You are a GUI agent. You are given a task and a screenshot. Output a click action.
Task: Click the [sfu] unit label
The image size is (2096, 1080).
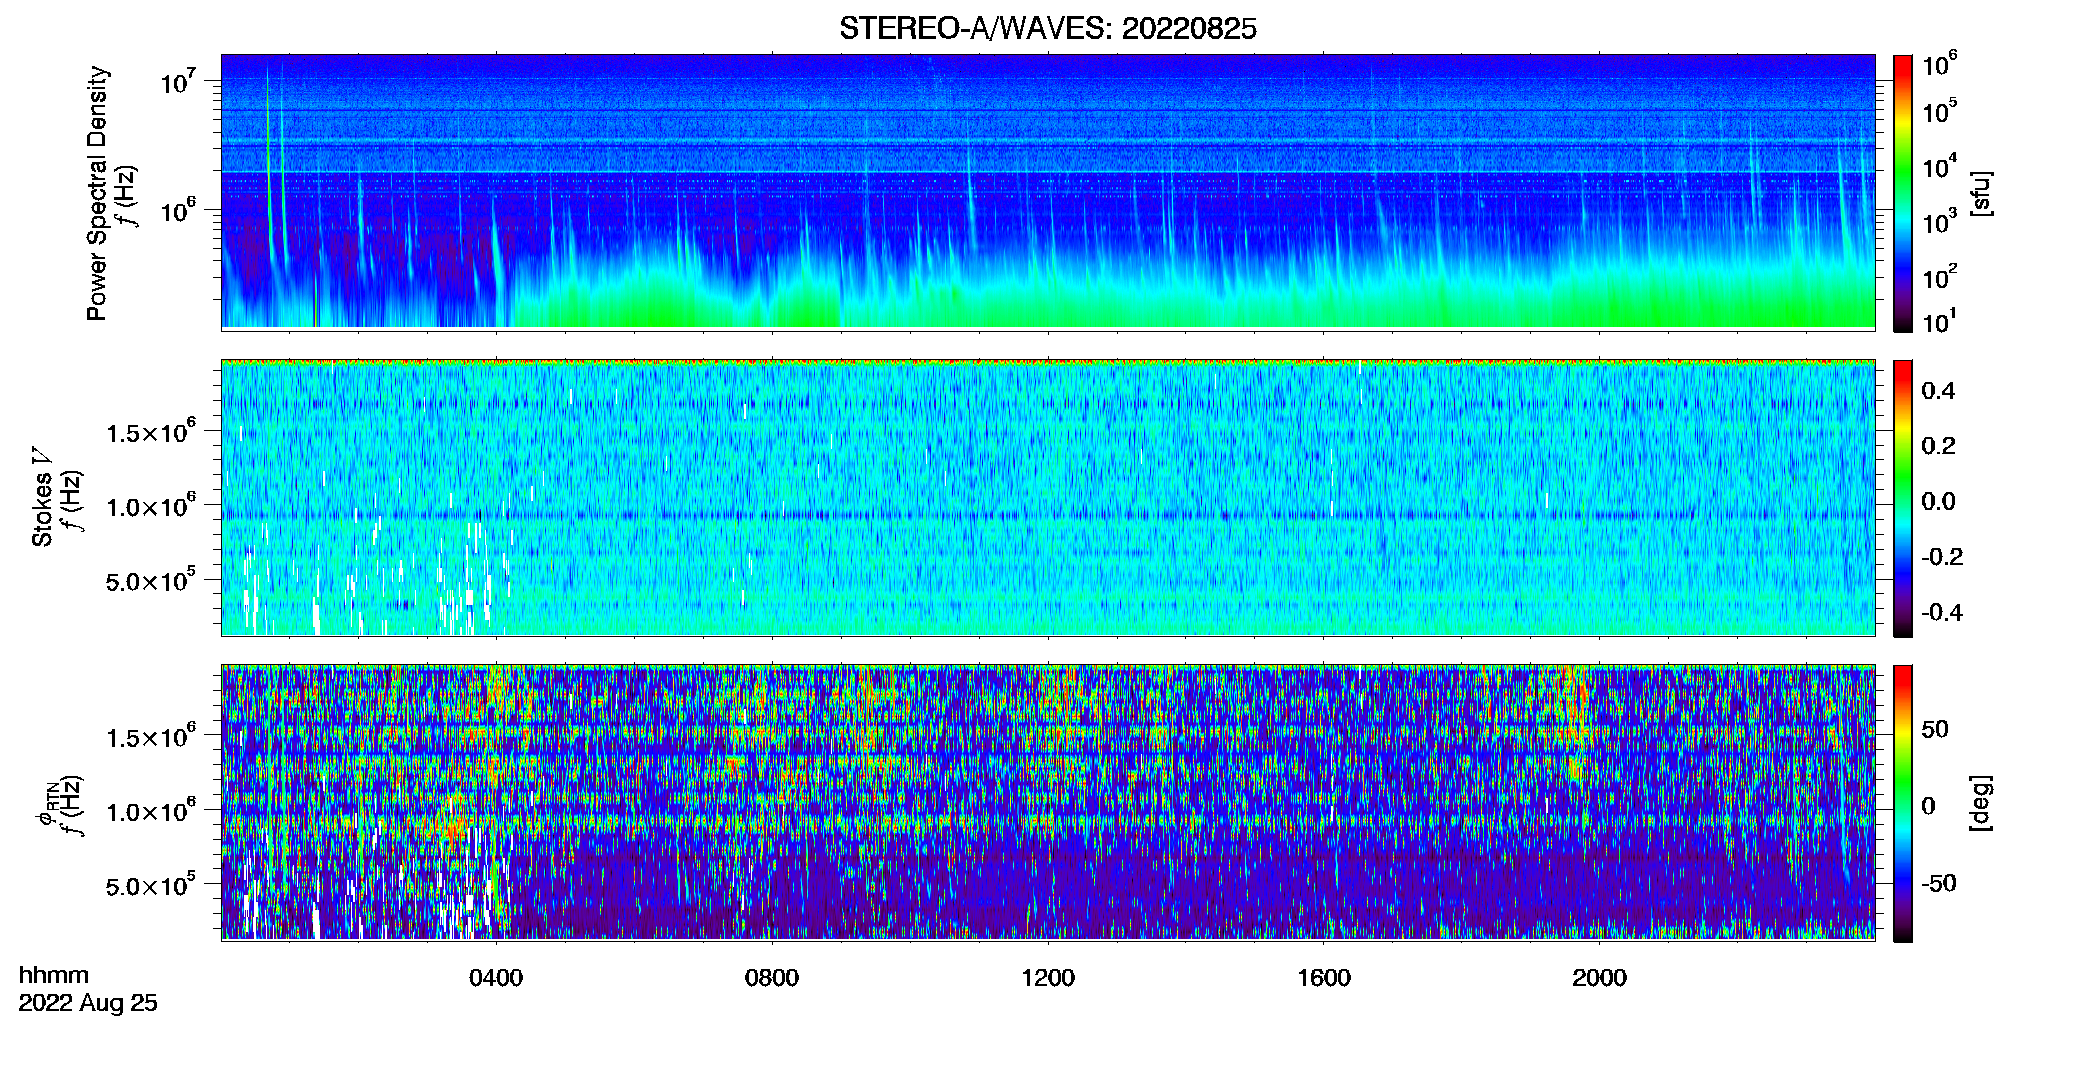(1981, 193)
